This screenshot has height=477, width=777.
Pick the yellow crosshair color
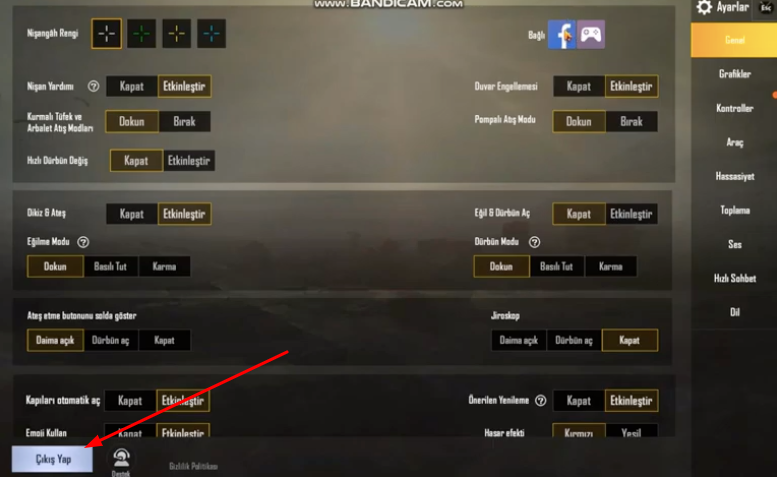point(176,34)
